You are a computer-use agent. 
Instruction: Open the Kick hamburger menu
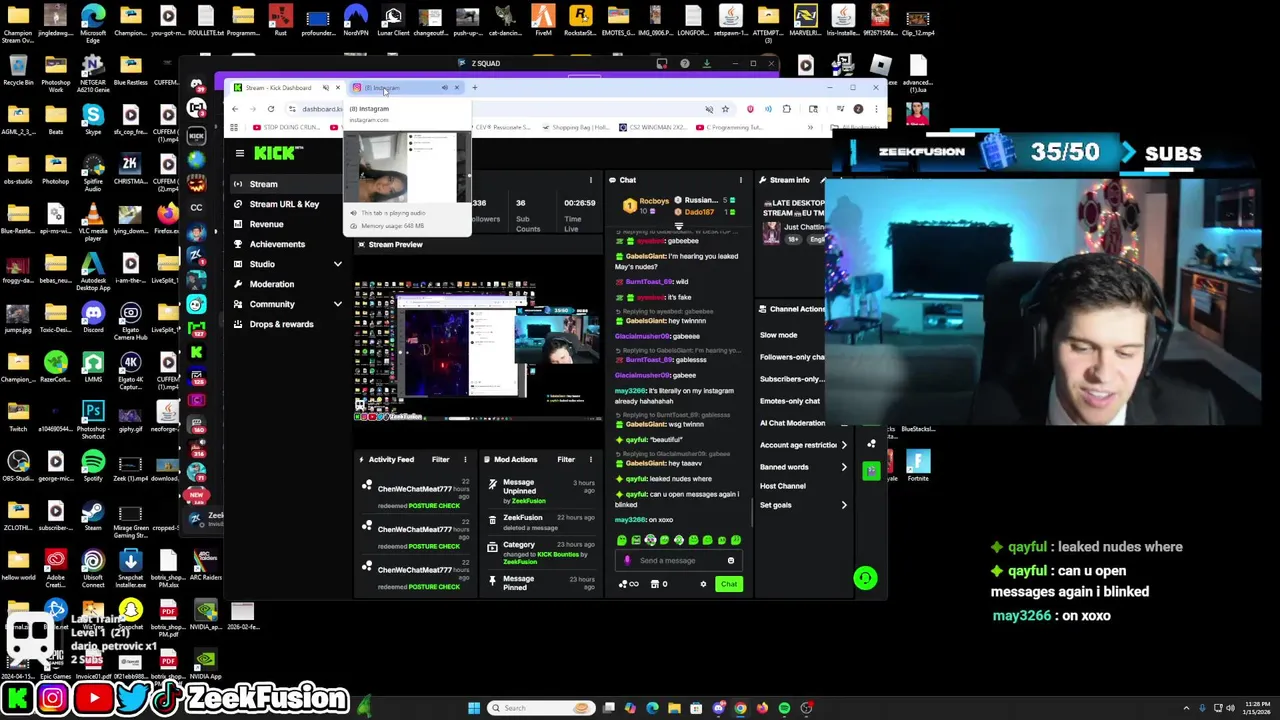[x=240, y=153]
